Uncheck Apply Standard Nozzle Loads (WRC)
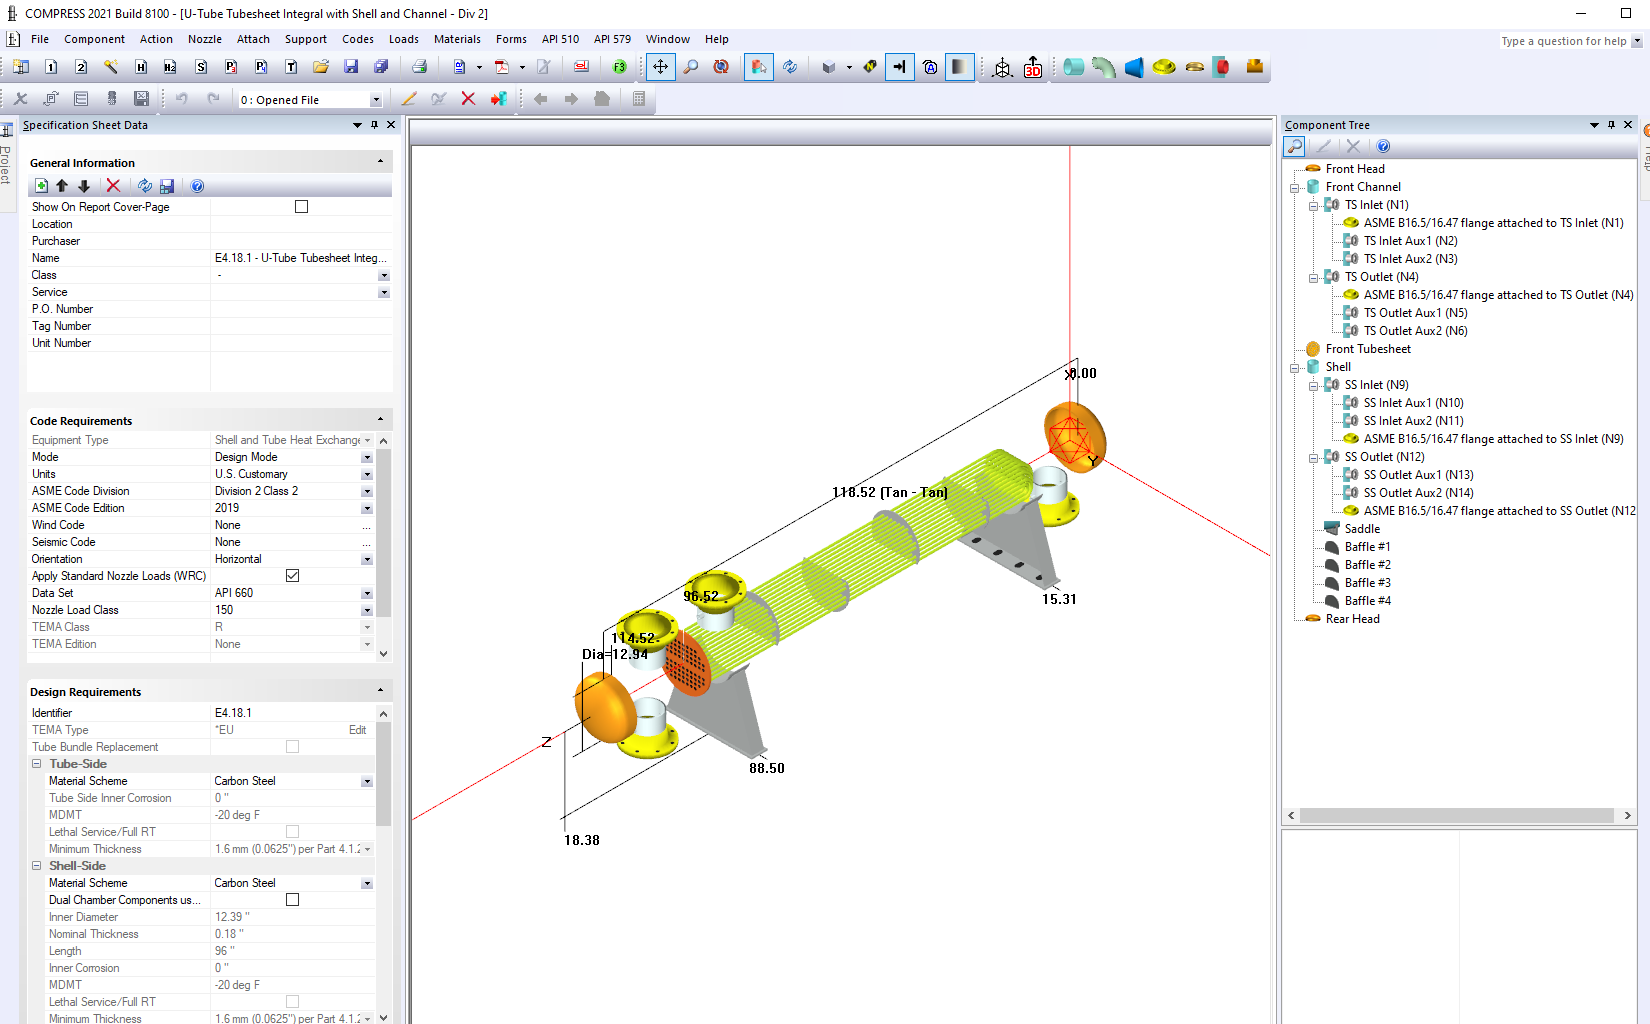Screen dimensions: 1650x1024 point(292,576)
